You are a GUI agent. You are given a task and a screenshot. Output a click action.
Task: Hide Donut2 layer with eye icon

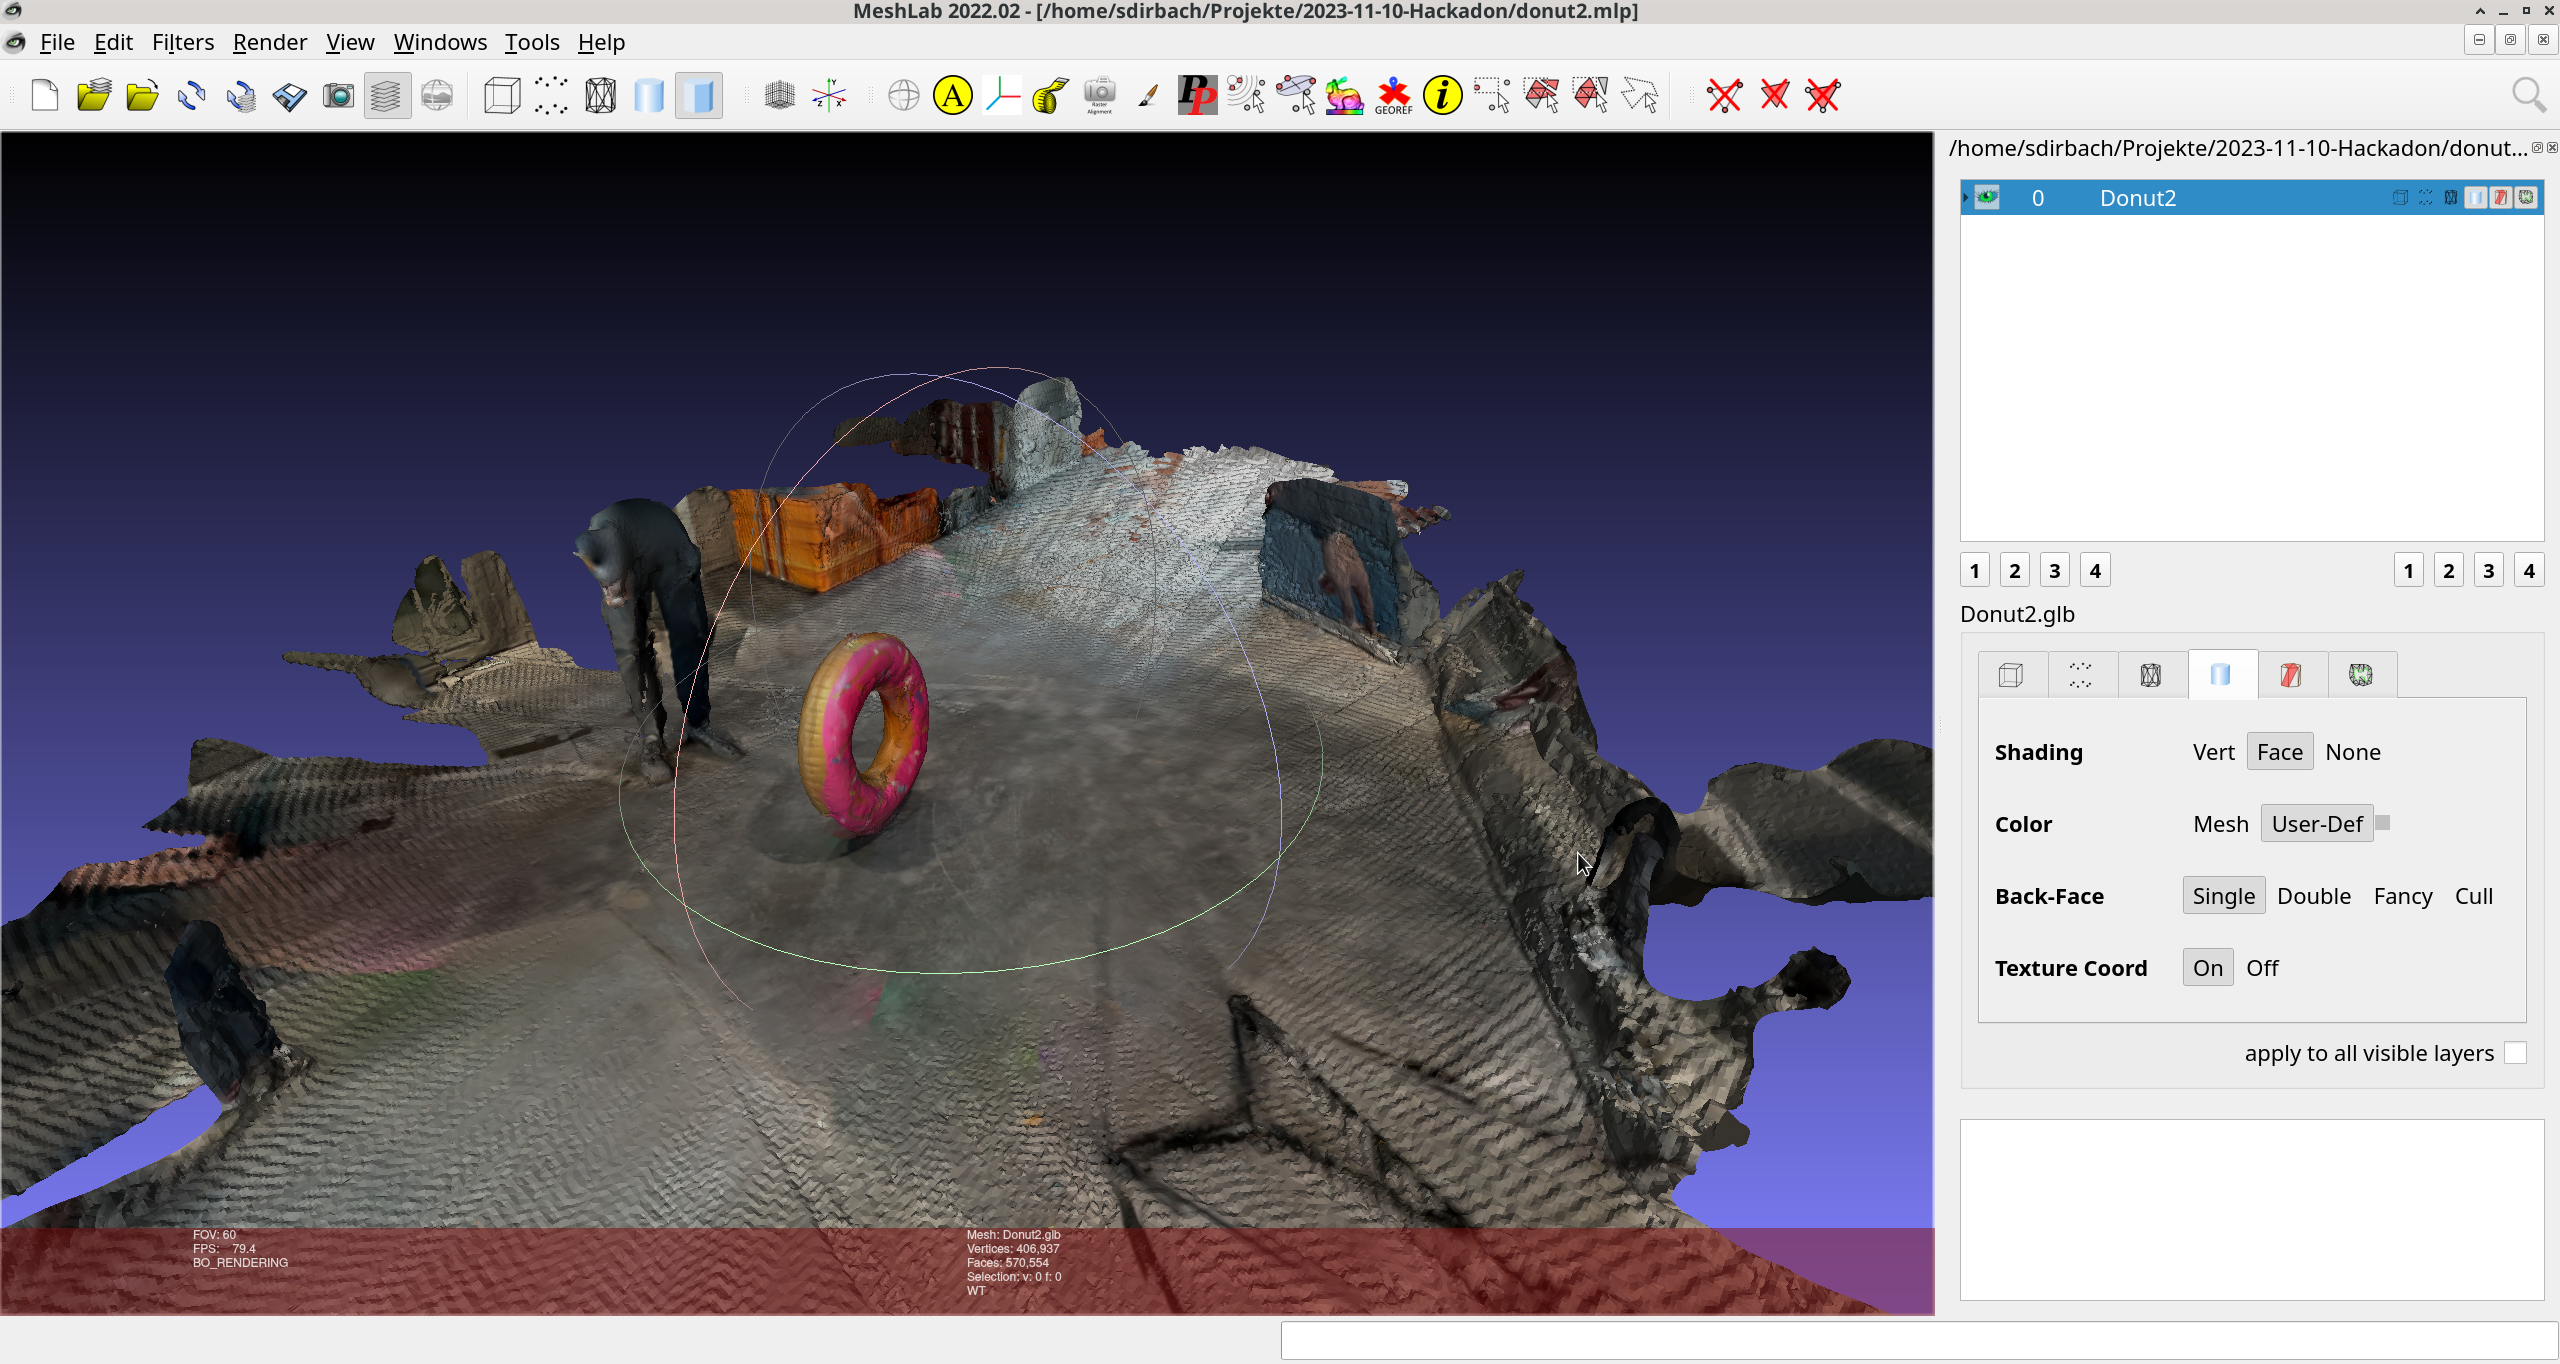(x=1987, y=197)
